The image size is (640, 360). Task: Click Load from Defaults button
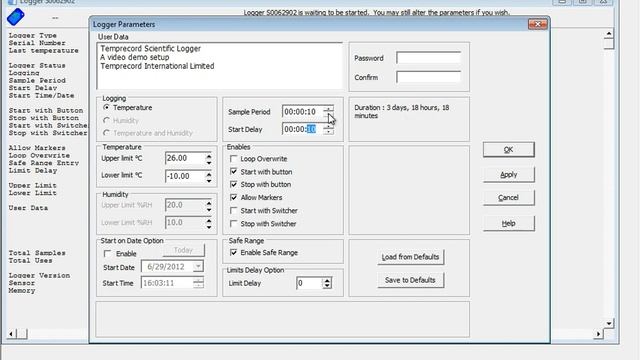point(411,257)
